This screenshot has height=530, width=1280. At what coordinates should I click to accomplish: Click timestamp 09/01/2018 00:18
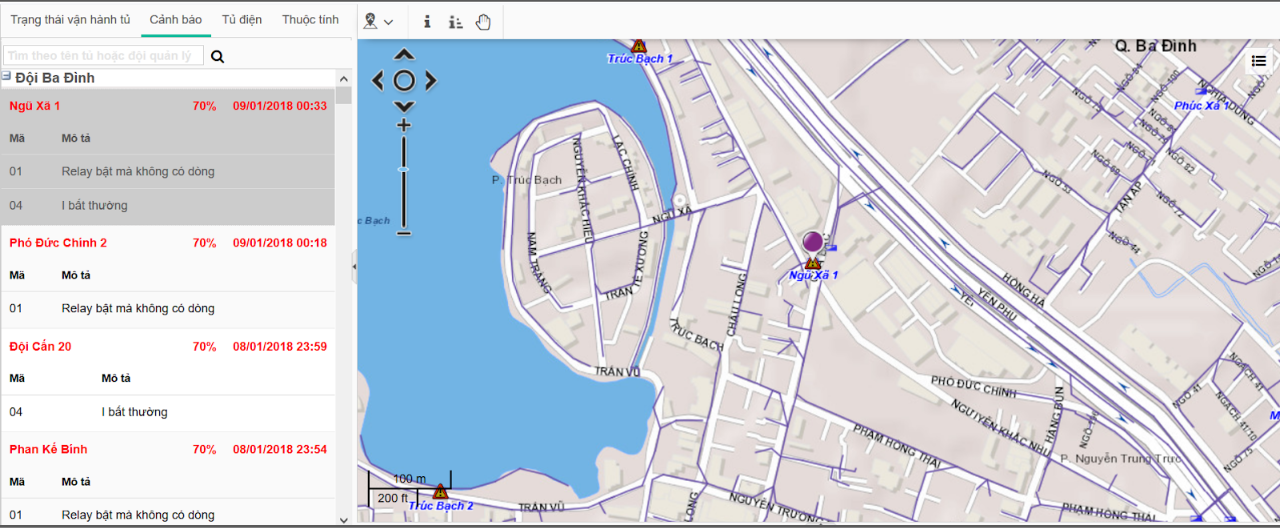pos(280,243)
